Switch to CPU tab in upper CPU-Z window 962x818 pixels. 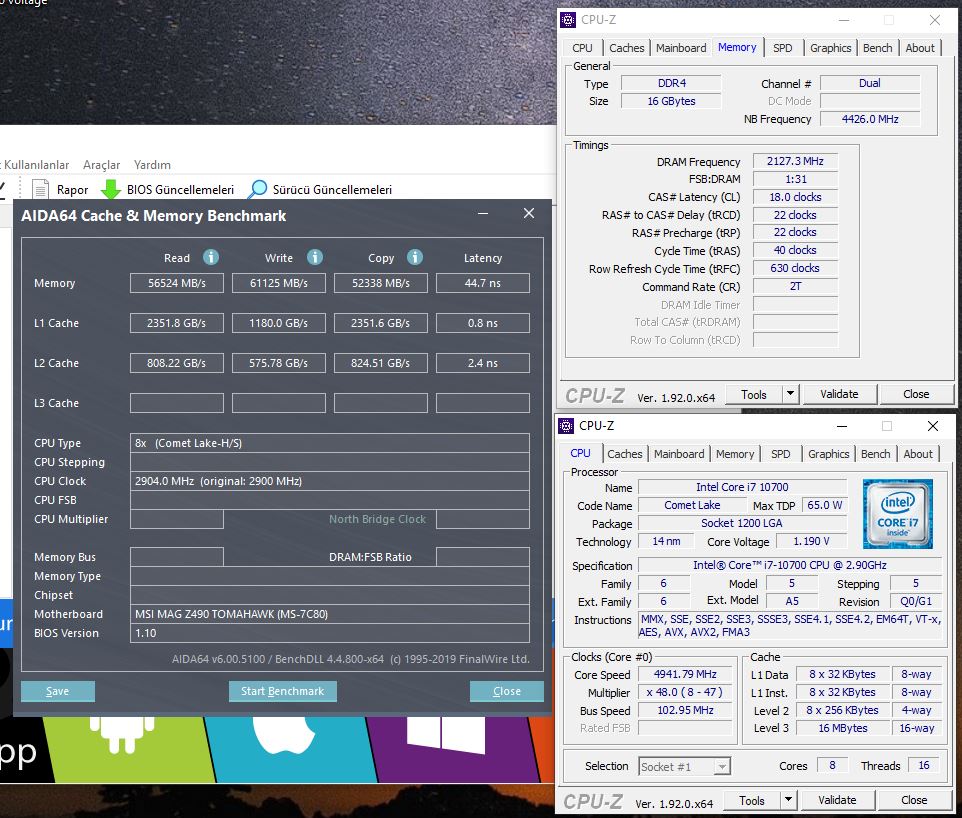point(582,48)
